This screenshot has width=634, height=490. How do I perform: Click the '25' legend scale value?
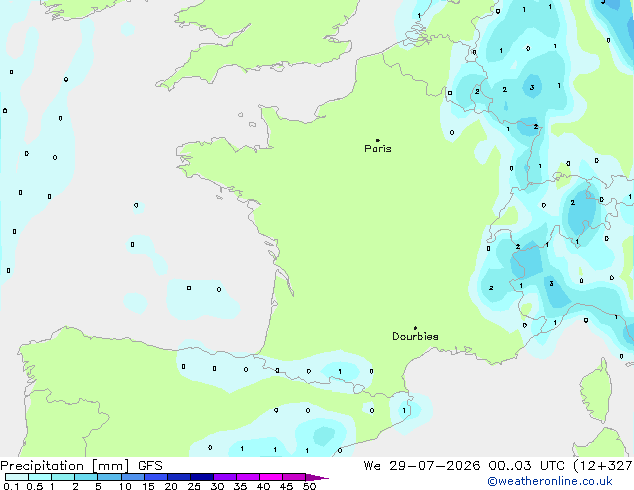click(194, 486)
